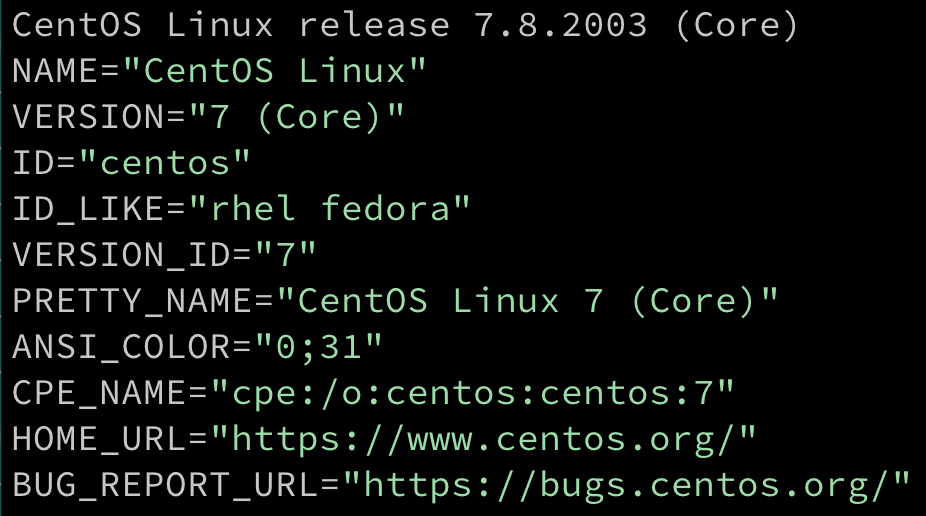Click the BUG_REPORT_URL variable key
Screen dimensions: 926x516
pyautogui.click(x=165, y=485)
